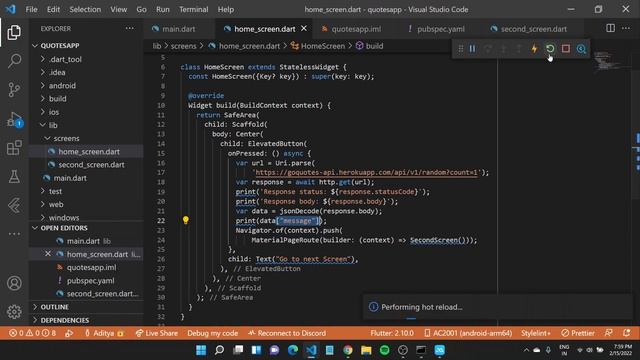This screenshot has height=360, width=640.
Task: Open the Selection menu
Action: (85, 9)
